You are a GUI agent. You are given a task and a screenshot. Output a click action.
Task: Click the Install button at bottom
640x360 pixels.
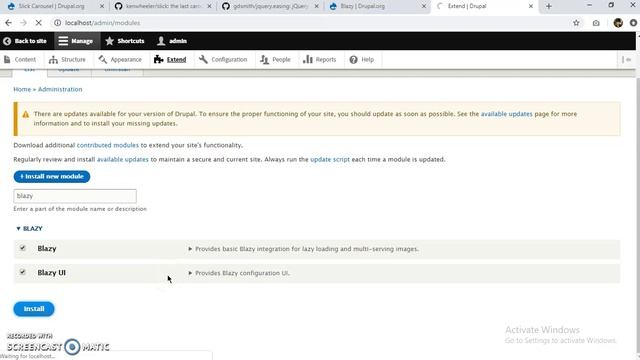(34, 309)
